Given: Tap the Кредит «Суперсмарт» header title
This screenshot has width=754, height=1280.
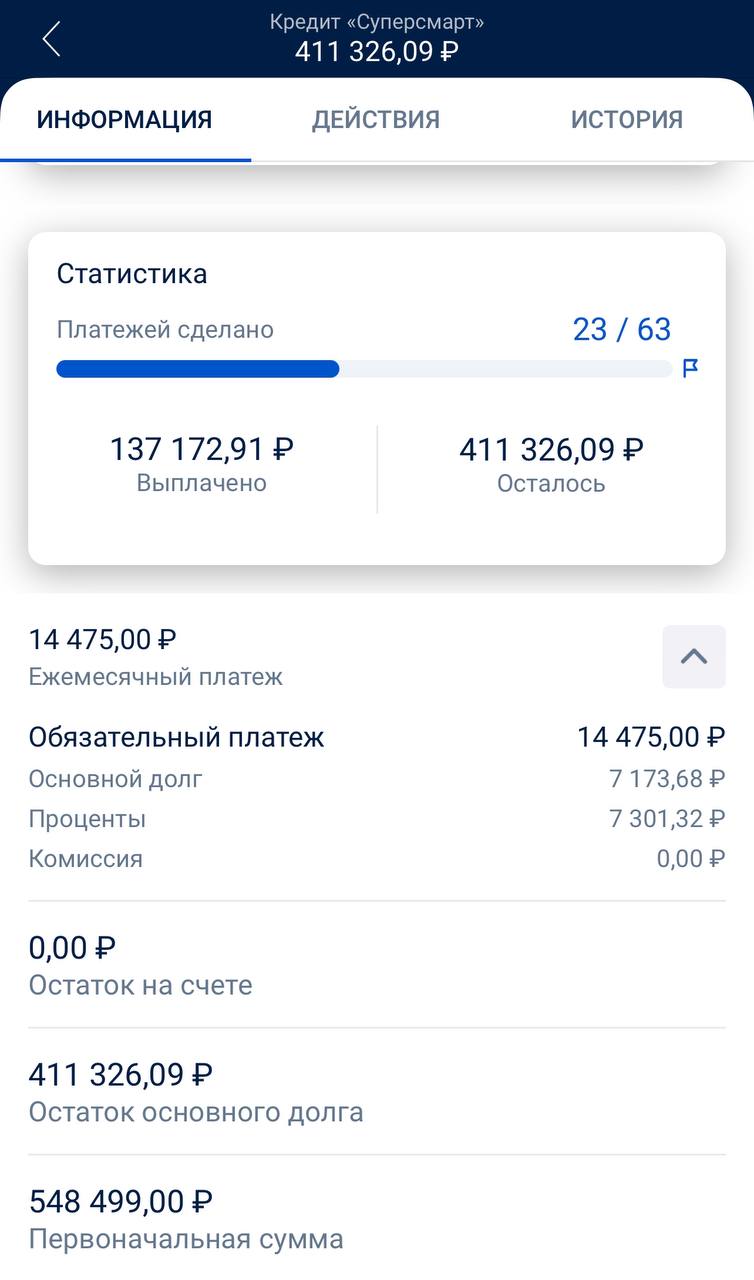Looking at the screenshot, I should 377,22.
